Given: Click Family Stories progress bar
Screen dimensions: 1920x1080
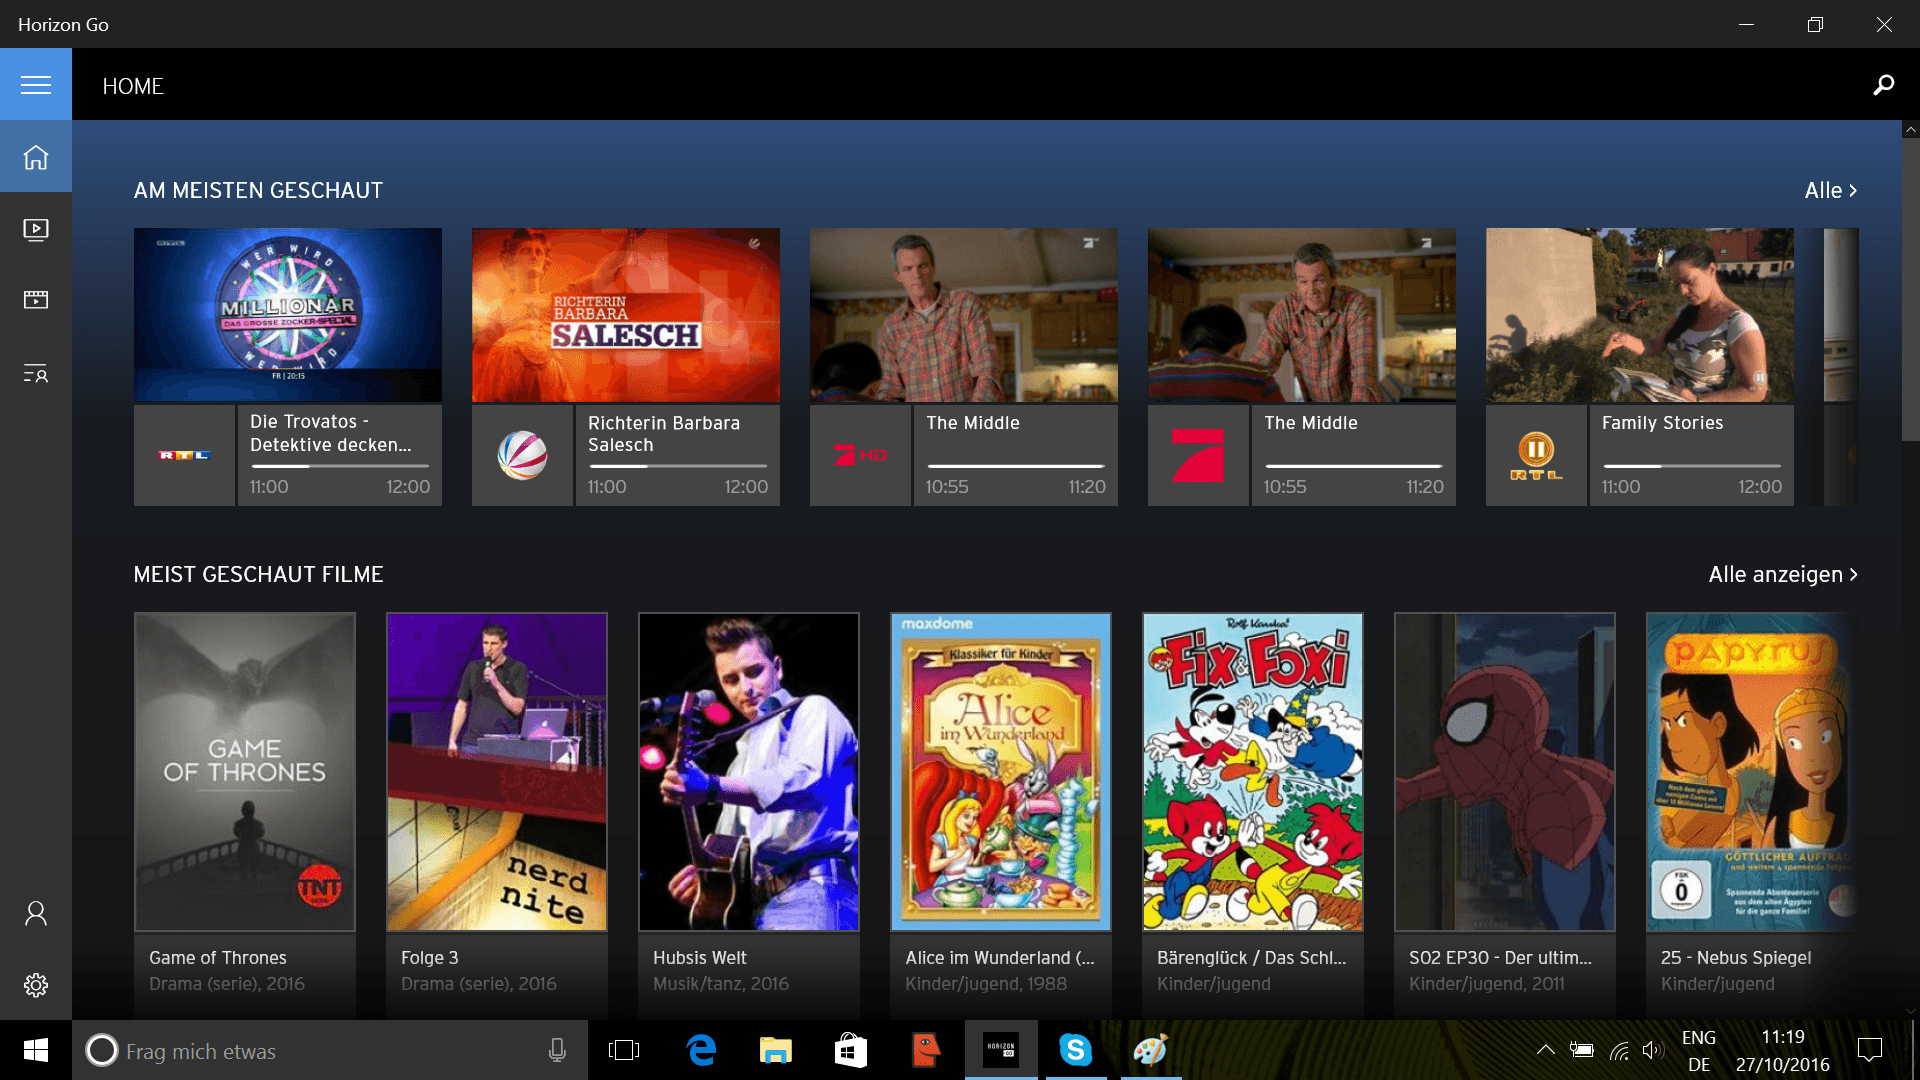Looking at the screenshot, I should point(1692,466).
